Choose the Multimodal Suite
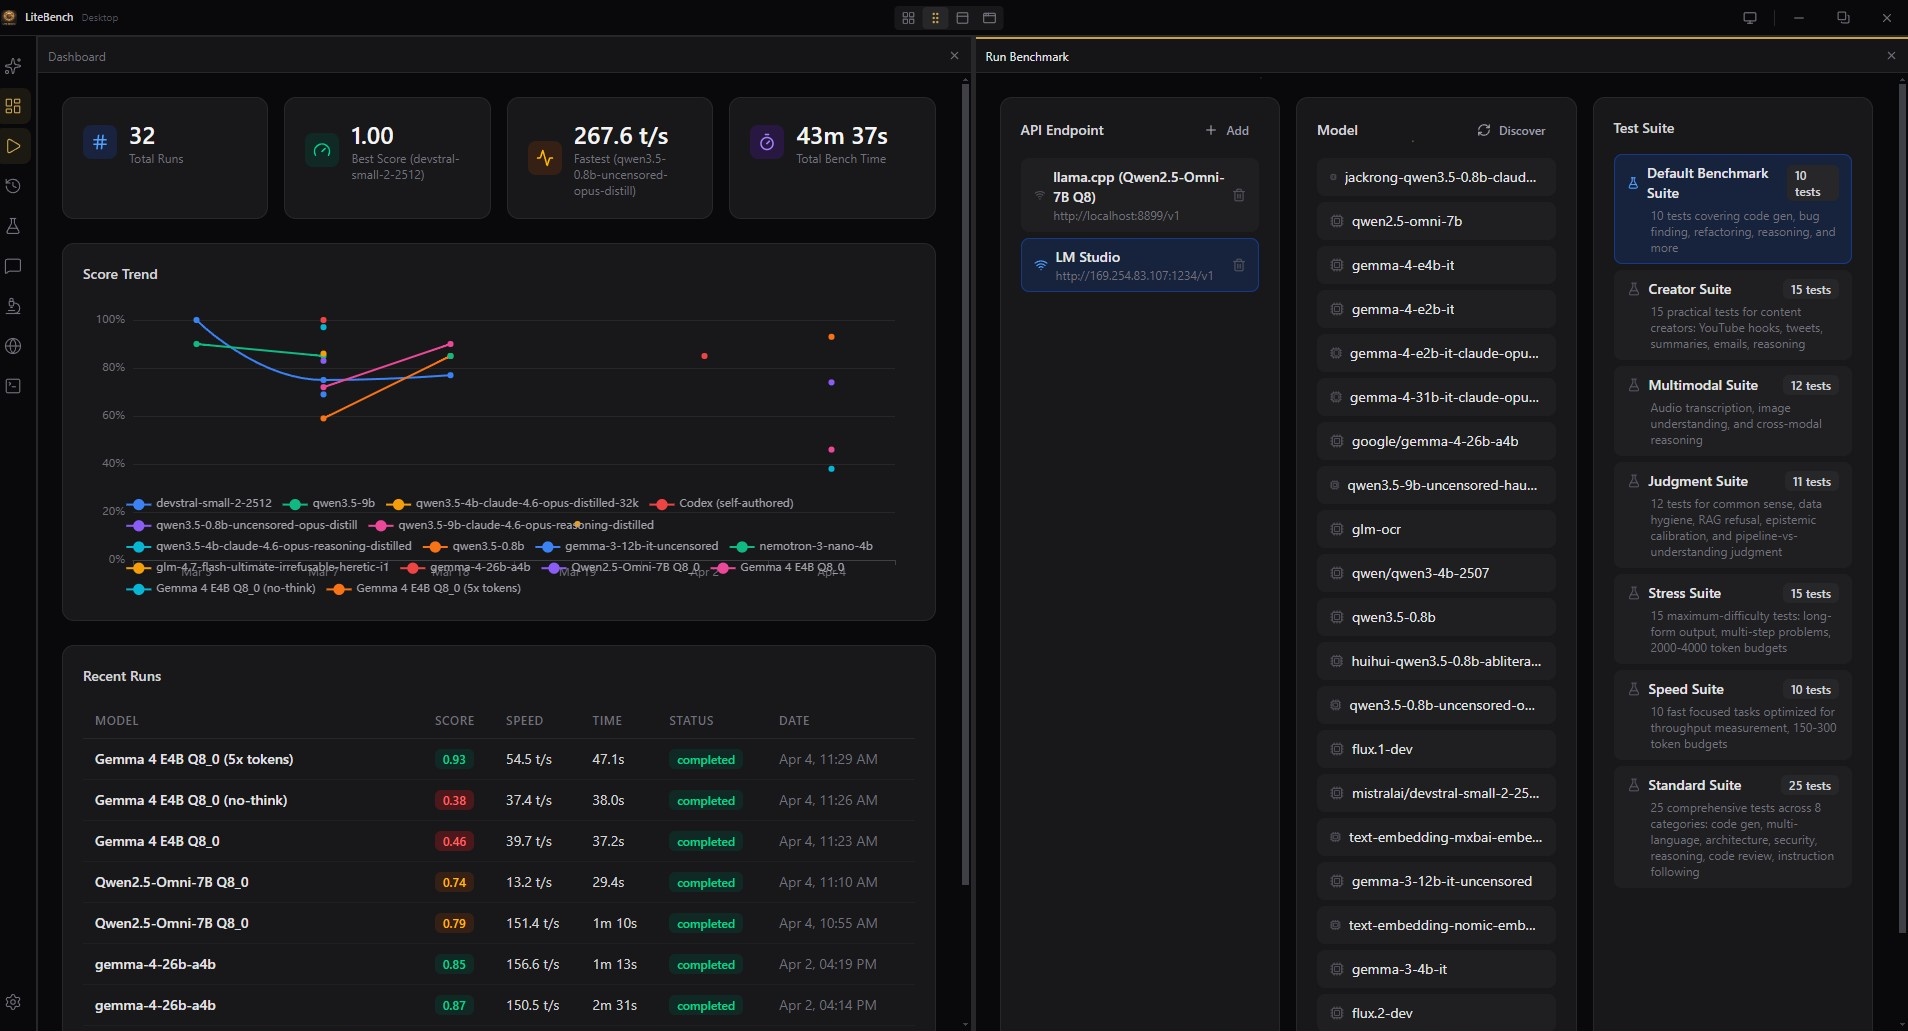This screenshot has height=1031, width=1908. click(1732, 411)
